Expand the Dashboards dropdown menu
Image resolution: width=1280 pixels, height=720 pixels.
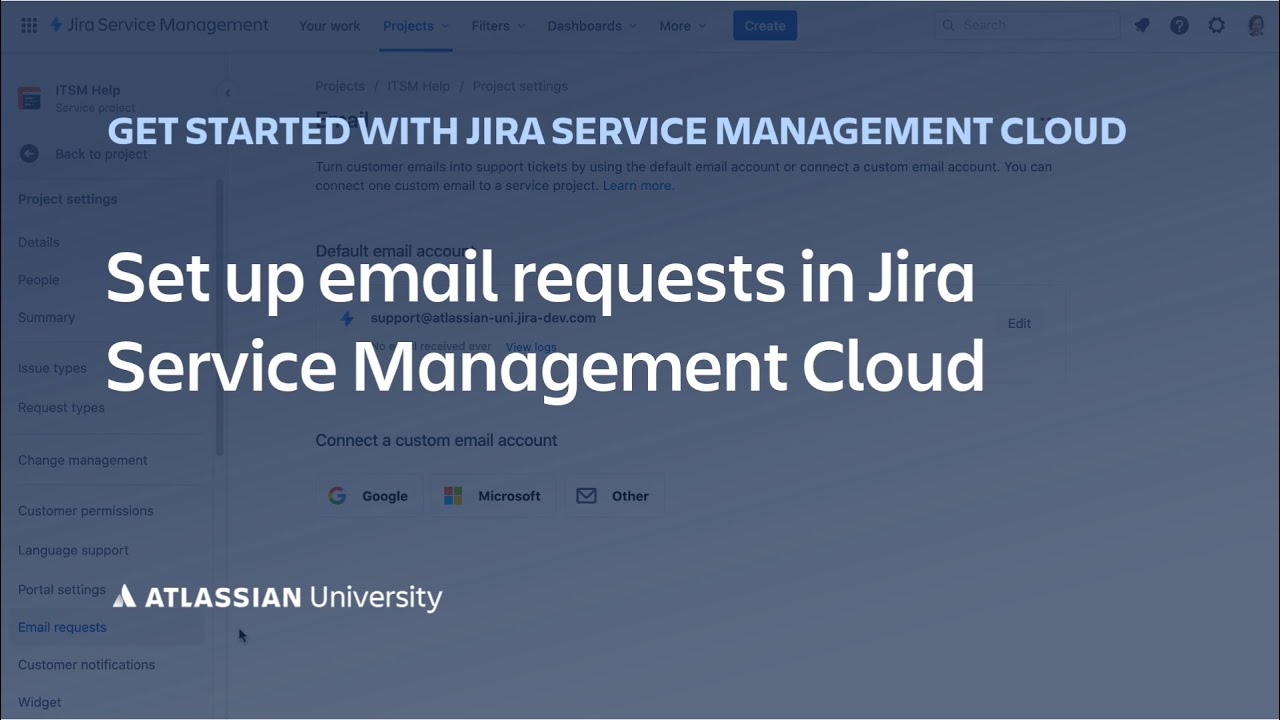pos(593,25)
